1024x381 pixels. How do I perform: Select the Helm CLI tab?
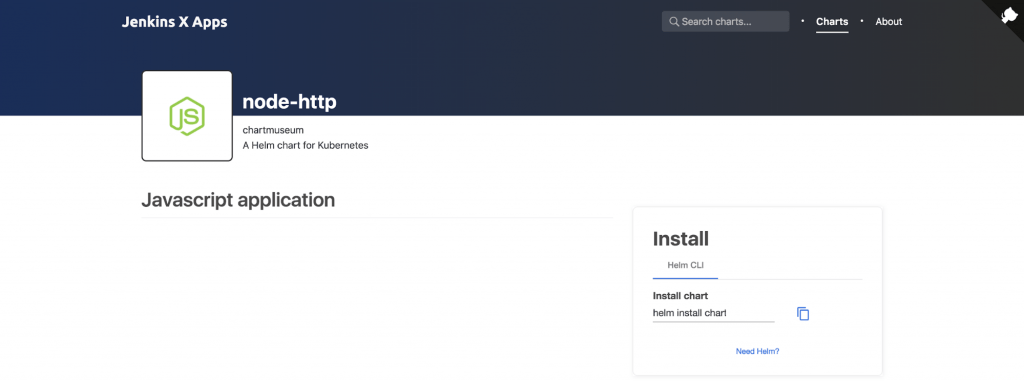685,265
